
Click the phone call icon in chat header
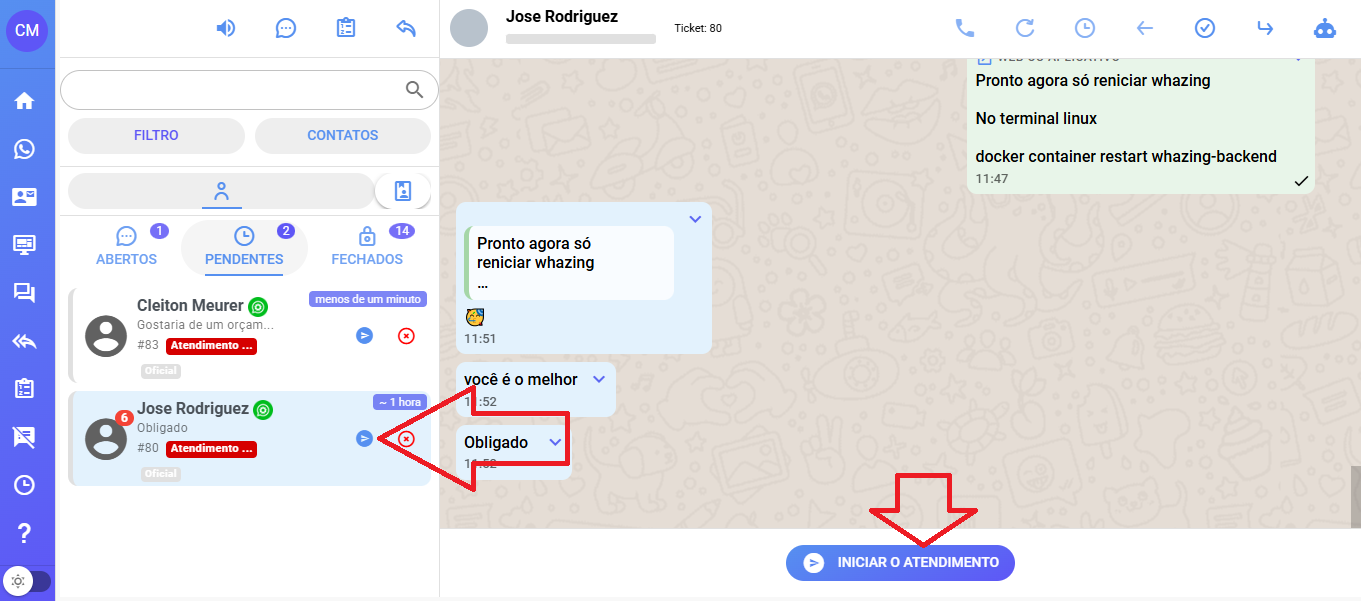(x=964, y=28)
